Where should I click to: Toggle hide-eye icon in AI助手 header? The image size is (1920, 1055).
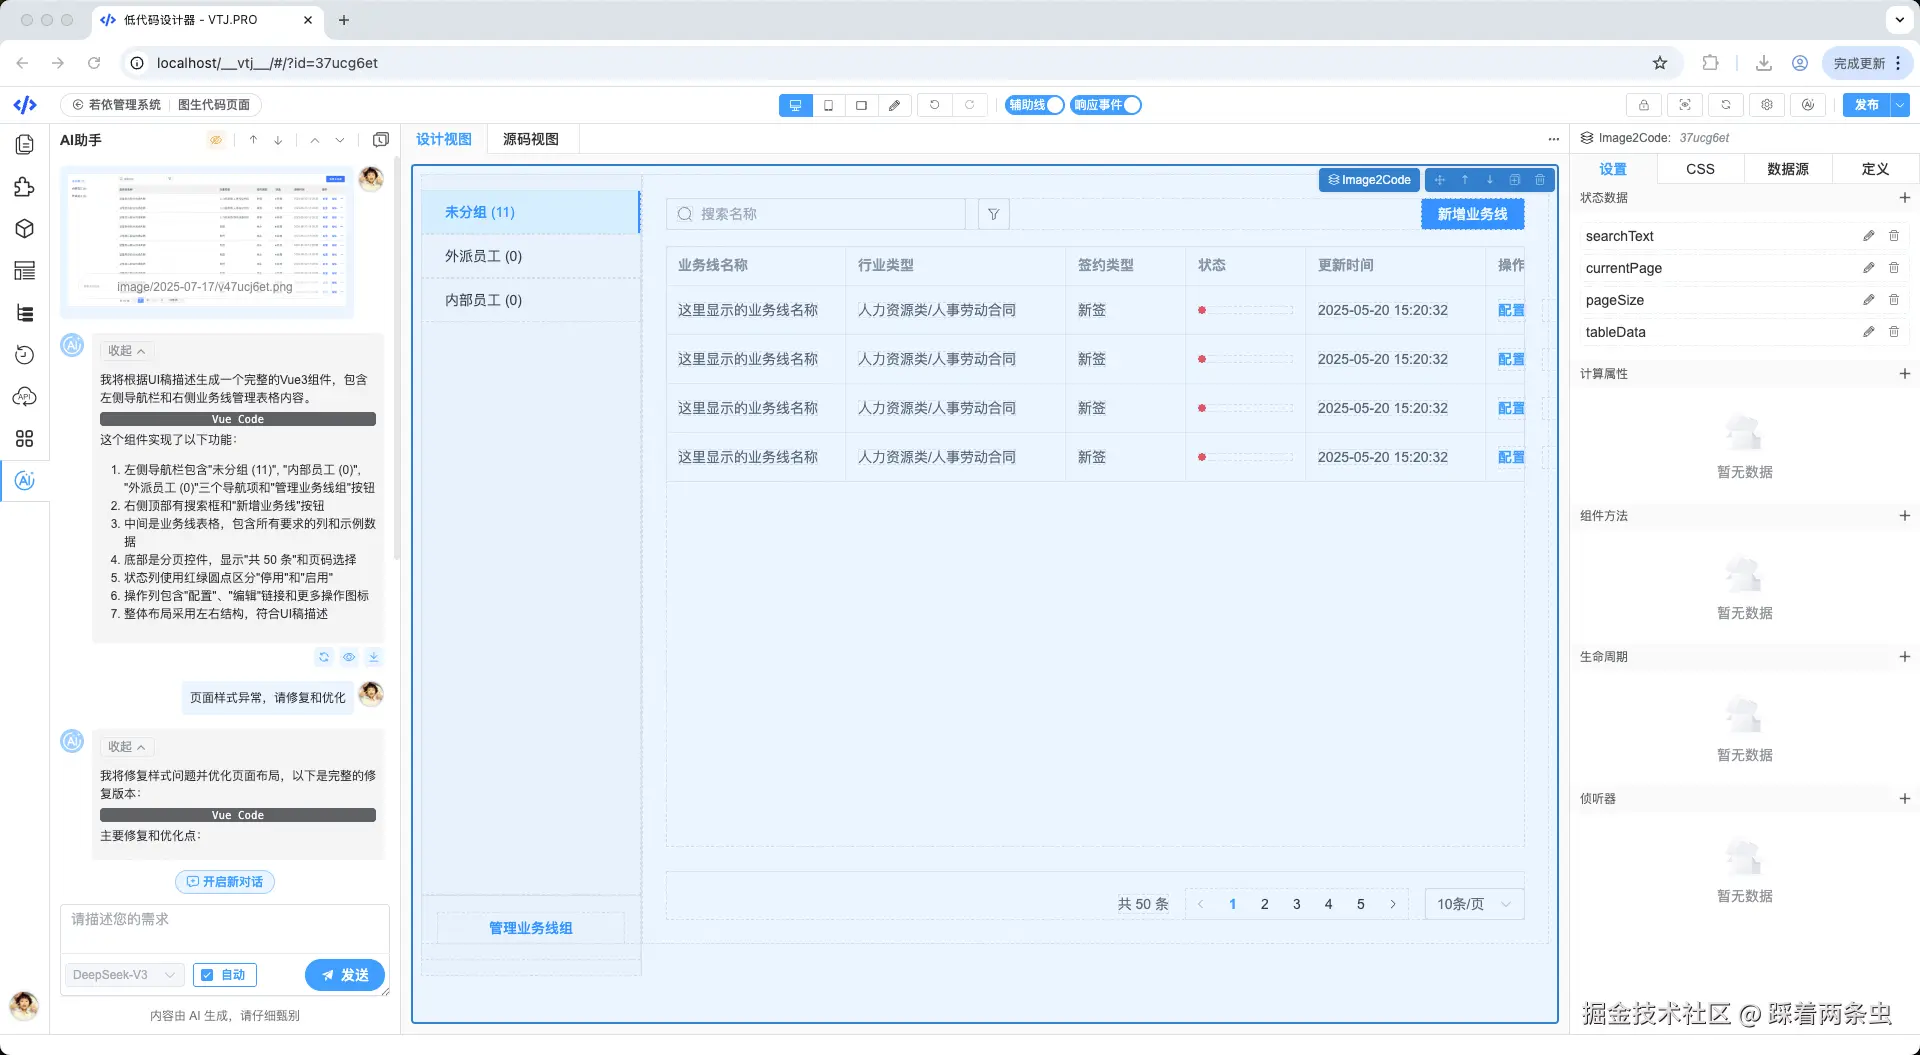pyautogui.click(x=216, y=140)
